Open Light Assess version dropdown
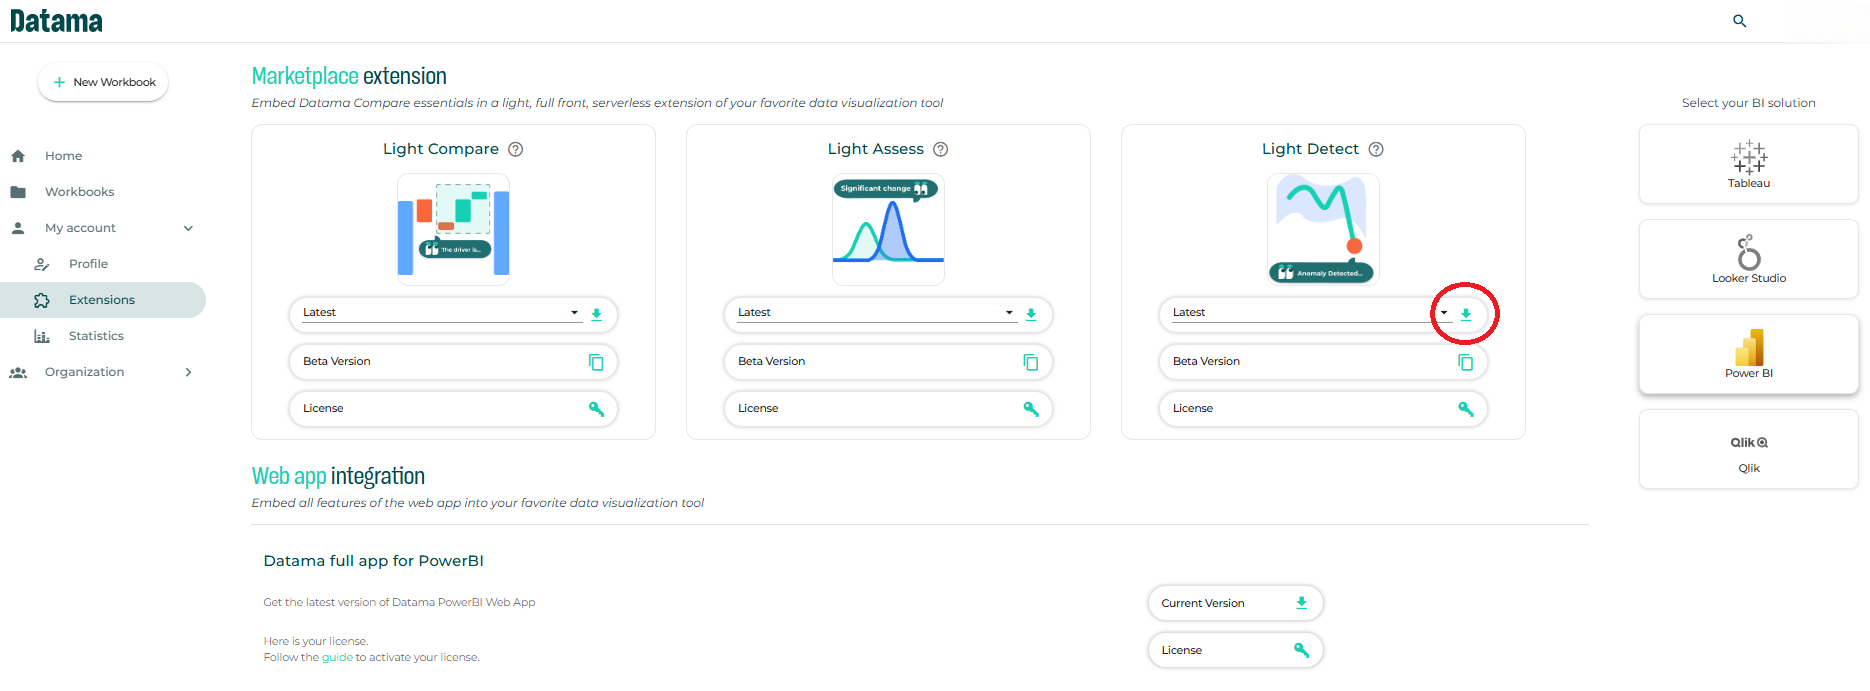Image resolution: width=1870 pixels, height=691 pixels. pos(877,313)
